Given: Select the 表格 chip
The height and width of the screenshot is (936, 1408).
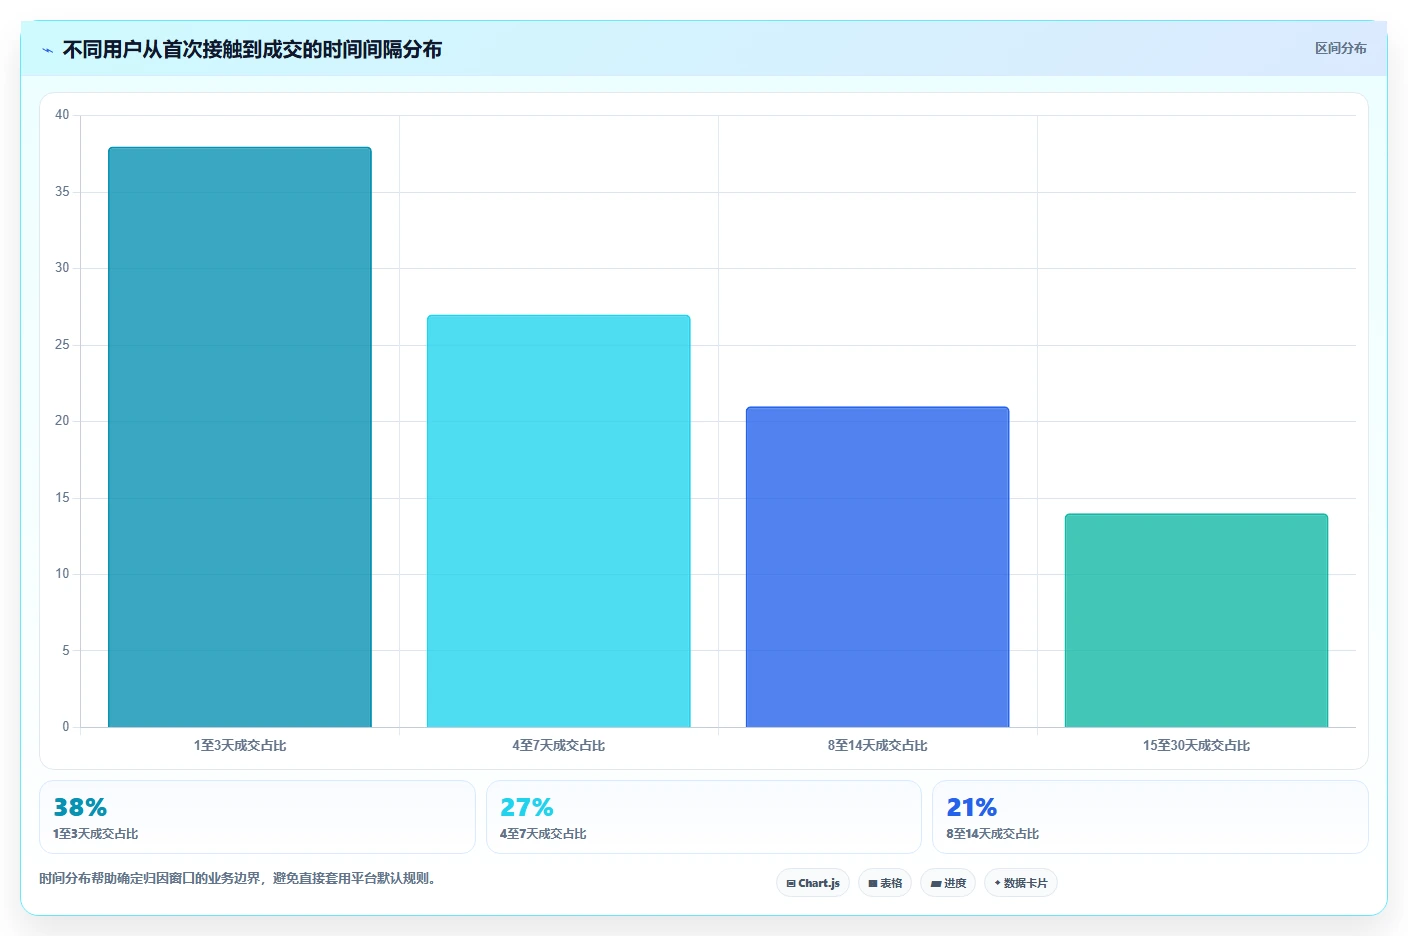Looking at the screenshot, I should click(x=885, y=883).
